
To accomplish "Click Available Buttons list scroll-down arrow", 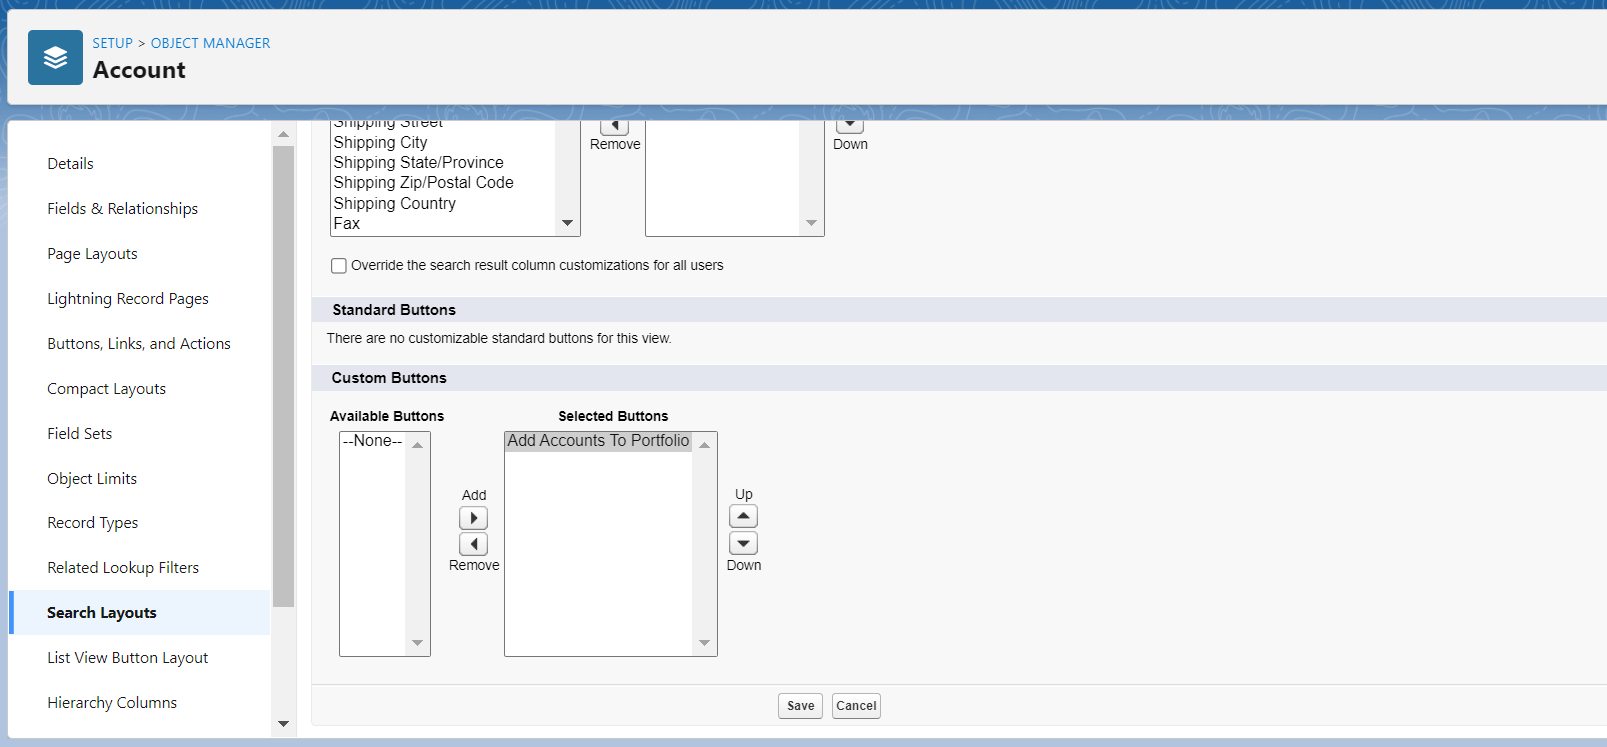I will 418,643.
